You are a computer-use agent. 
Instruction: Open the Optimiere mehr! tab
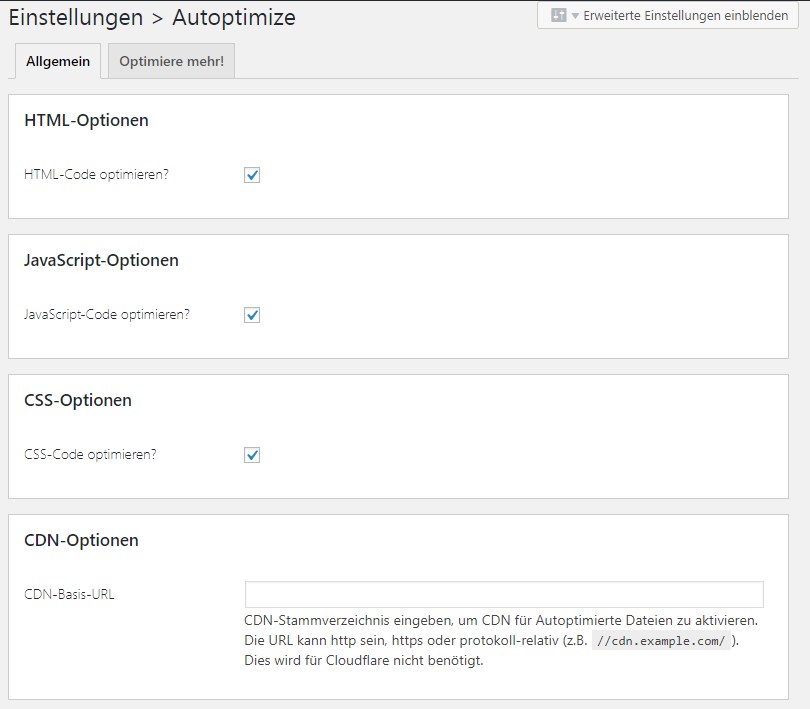pyautogui.click(x=172, y=61)
